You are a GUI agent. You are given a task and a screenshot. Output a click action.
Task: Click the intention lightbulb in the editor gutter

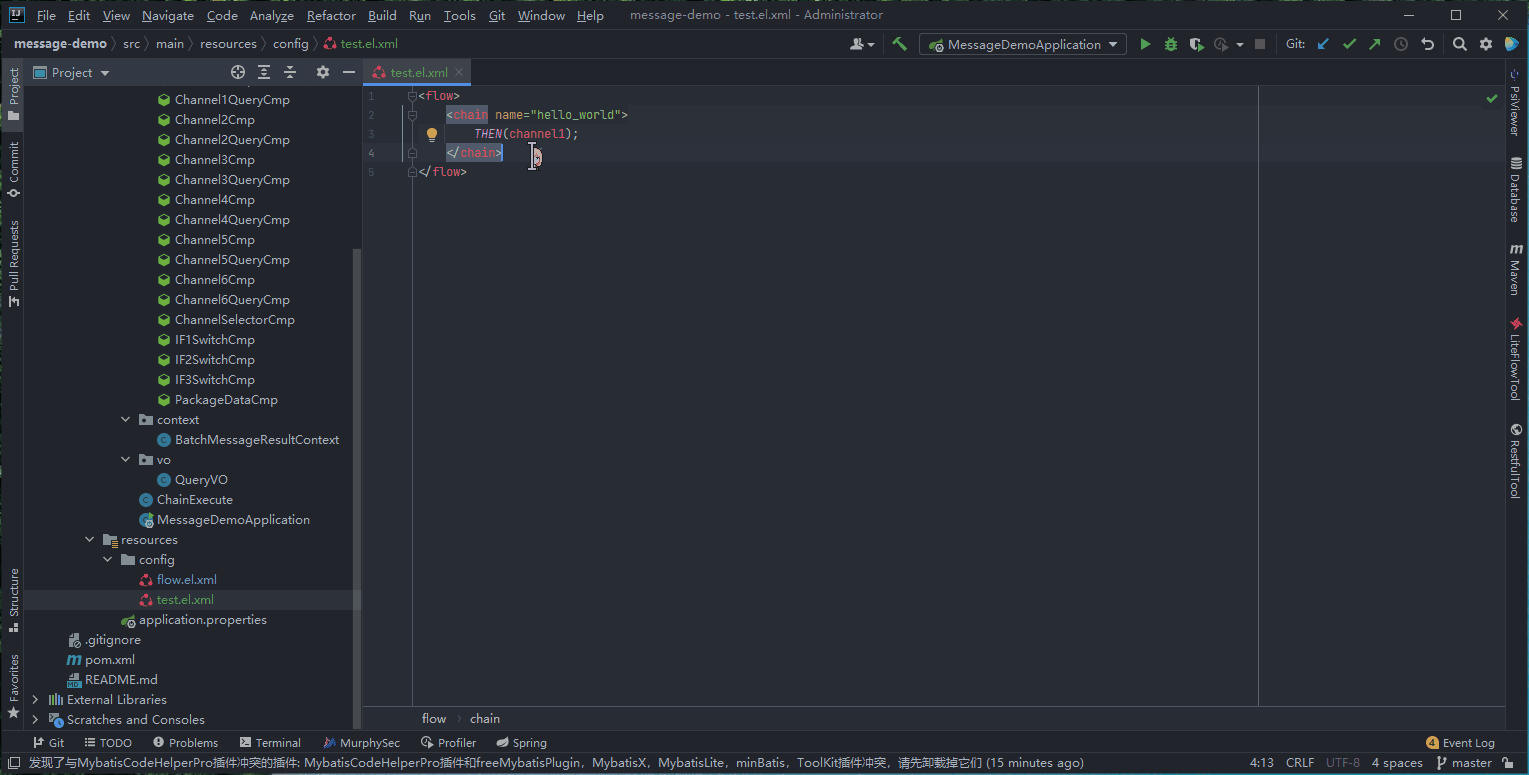click(432, 134)
